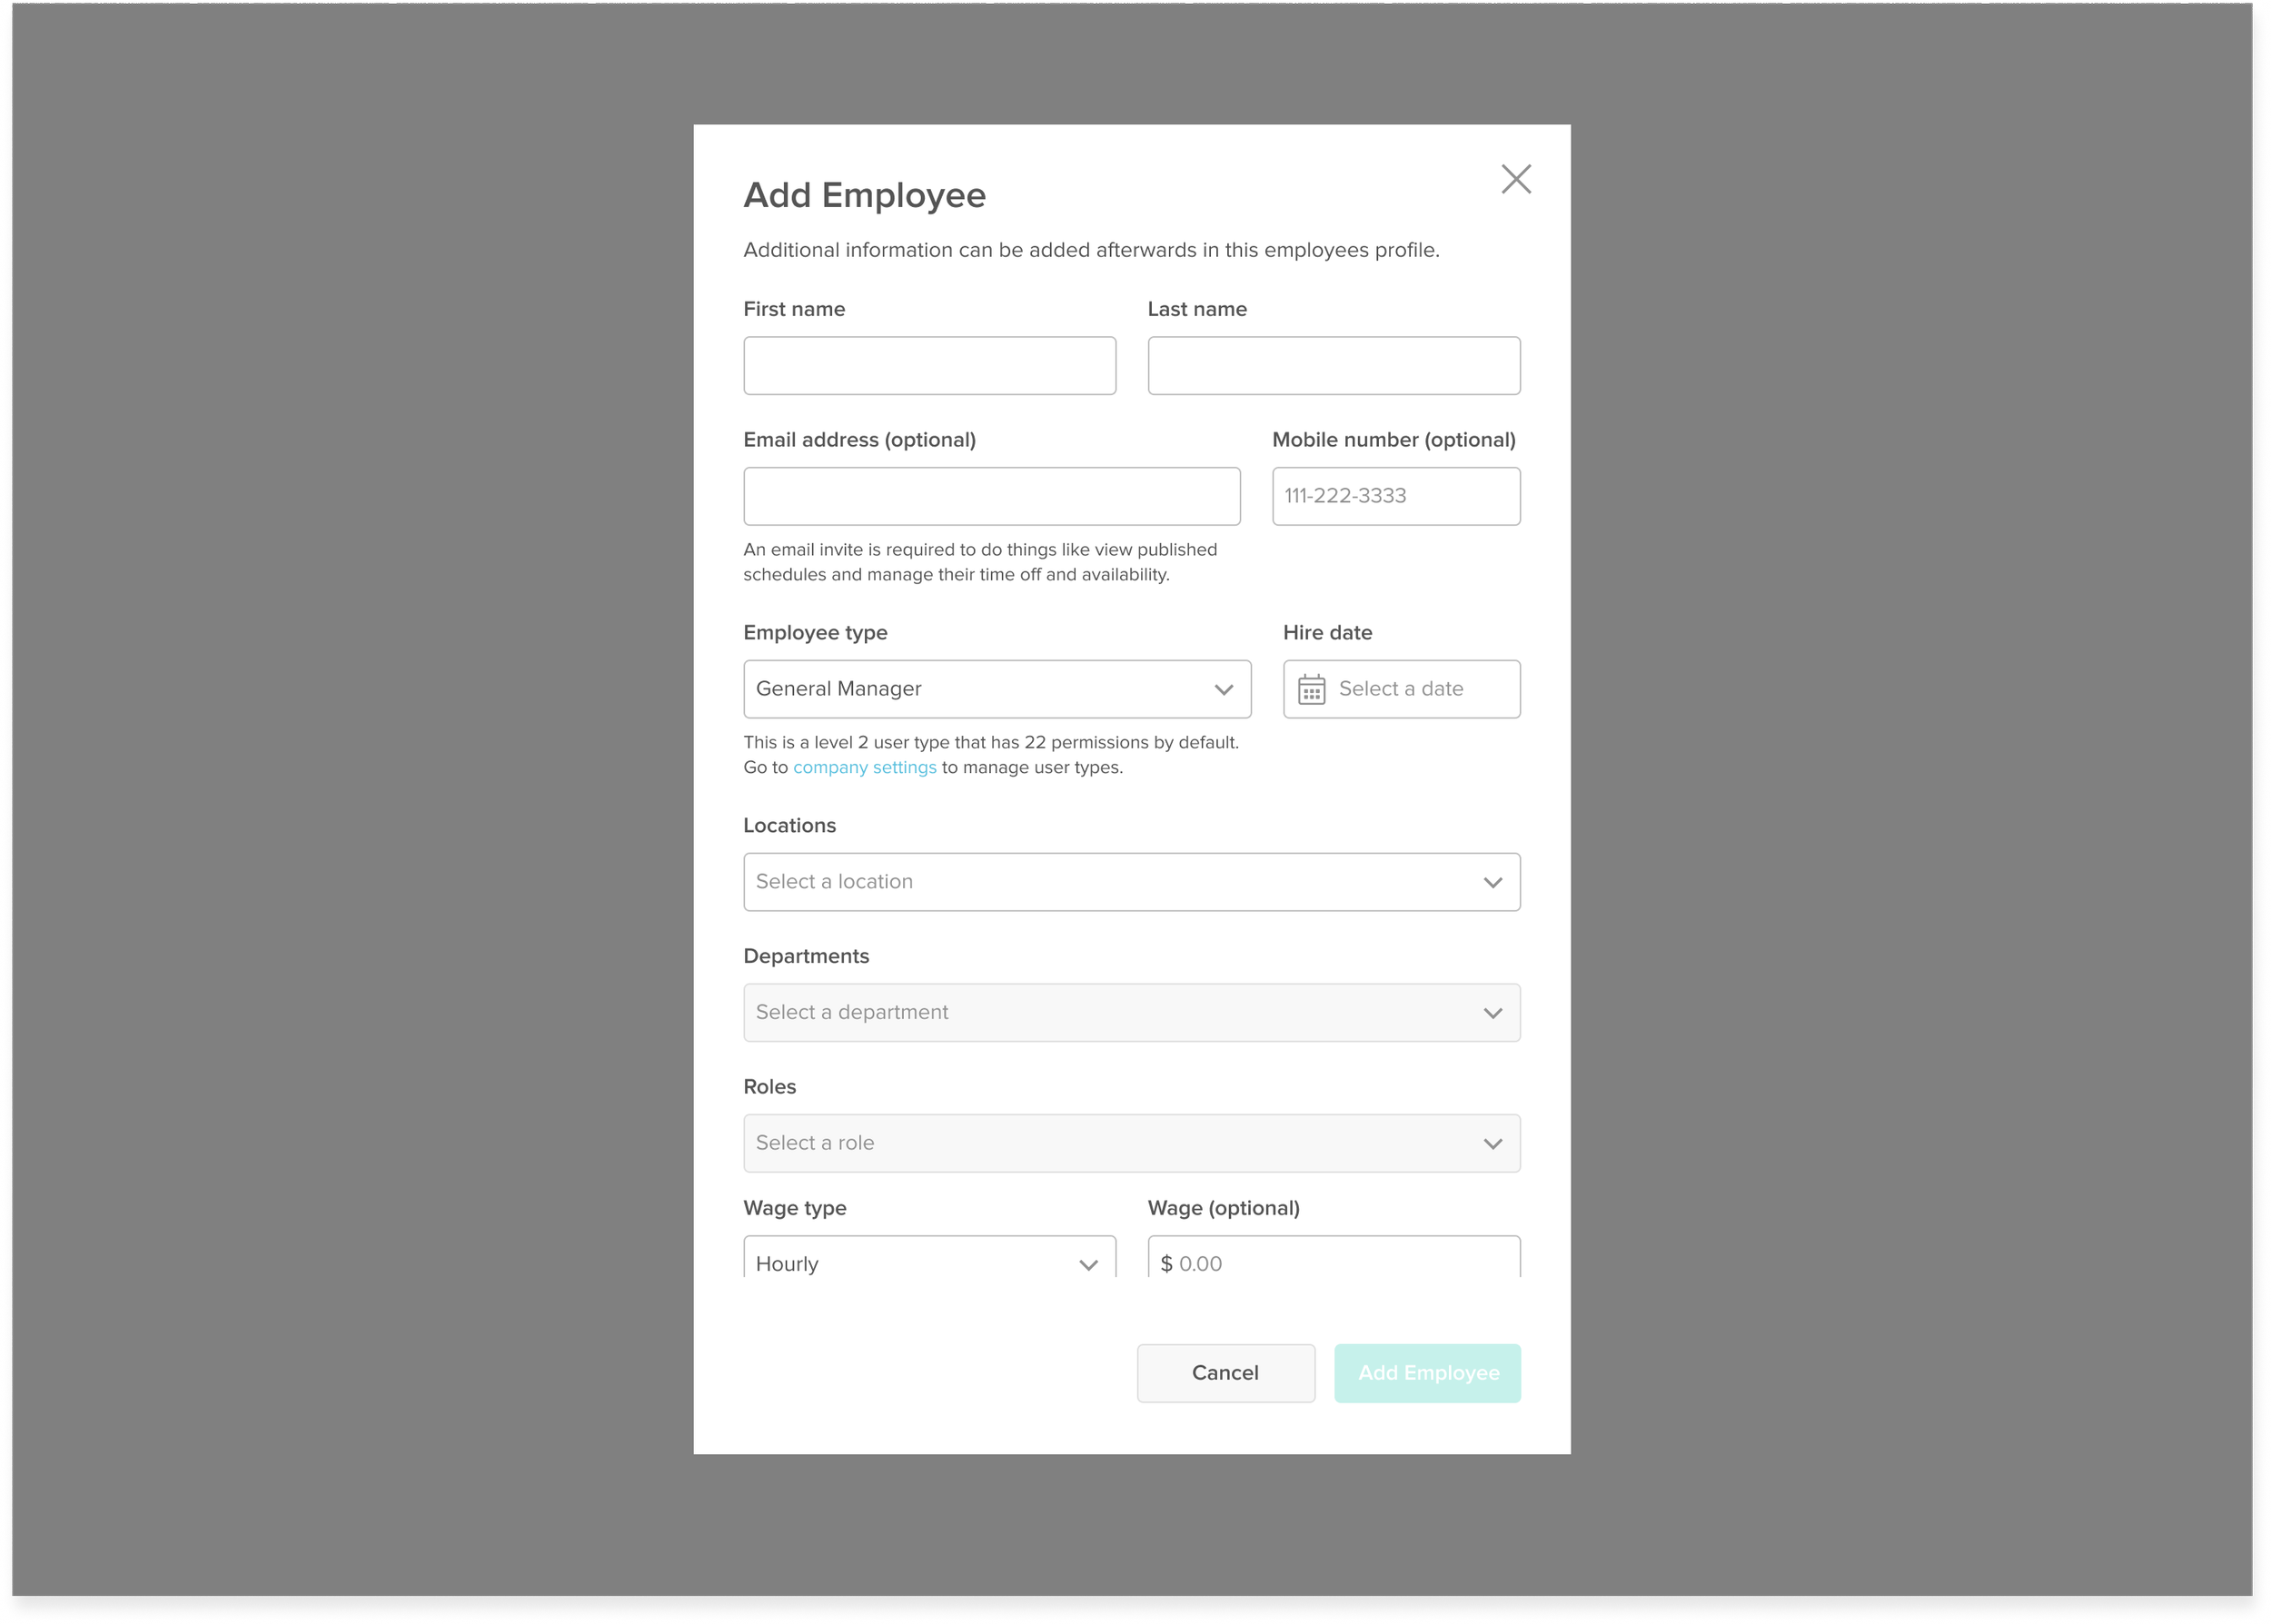Click the Roles dropdown chevron

click(1492, 1144)
